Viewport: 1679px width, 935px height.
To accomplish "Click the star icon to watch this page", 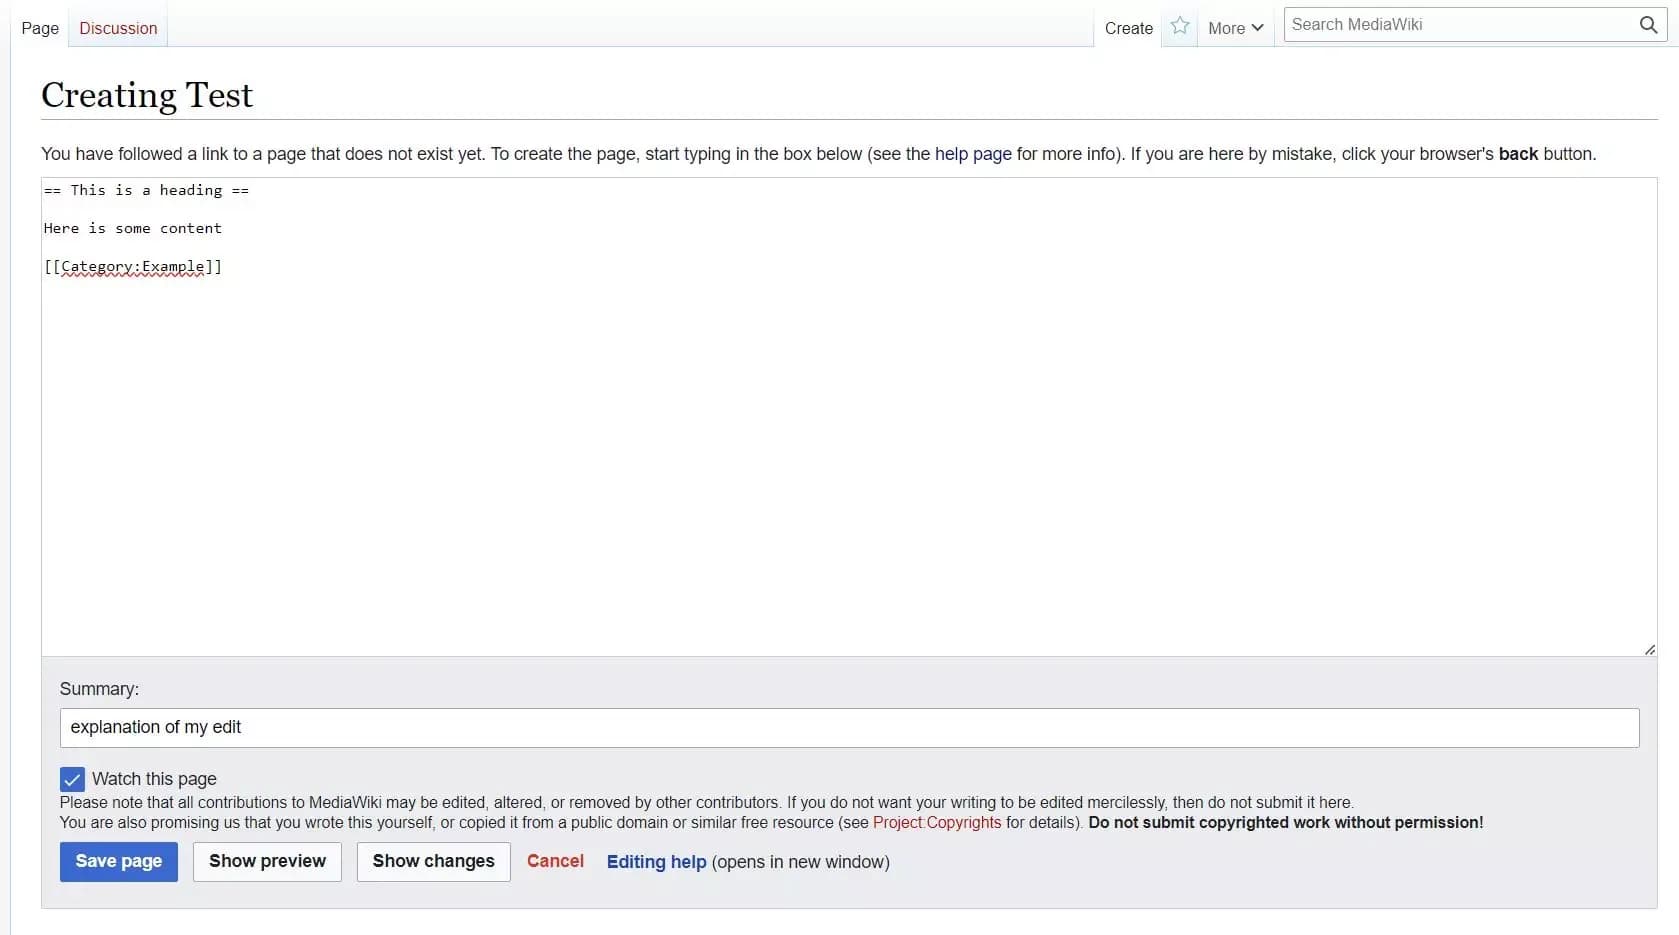I will point(1180,27).
